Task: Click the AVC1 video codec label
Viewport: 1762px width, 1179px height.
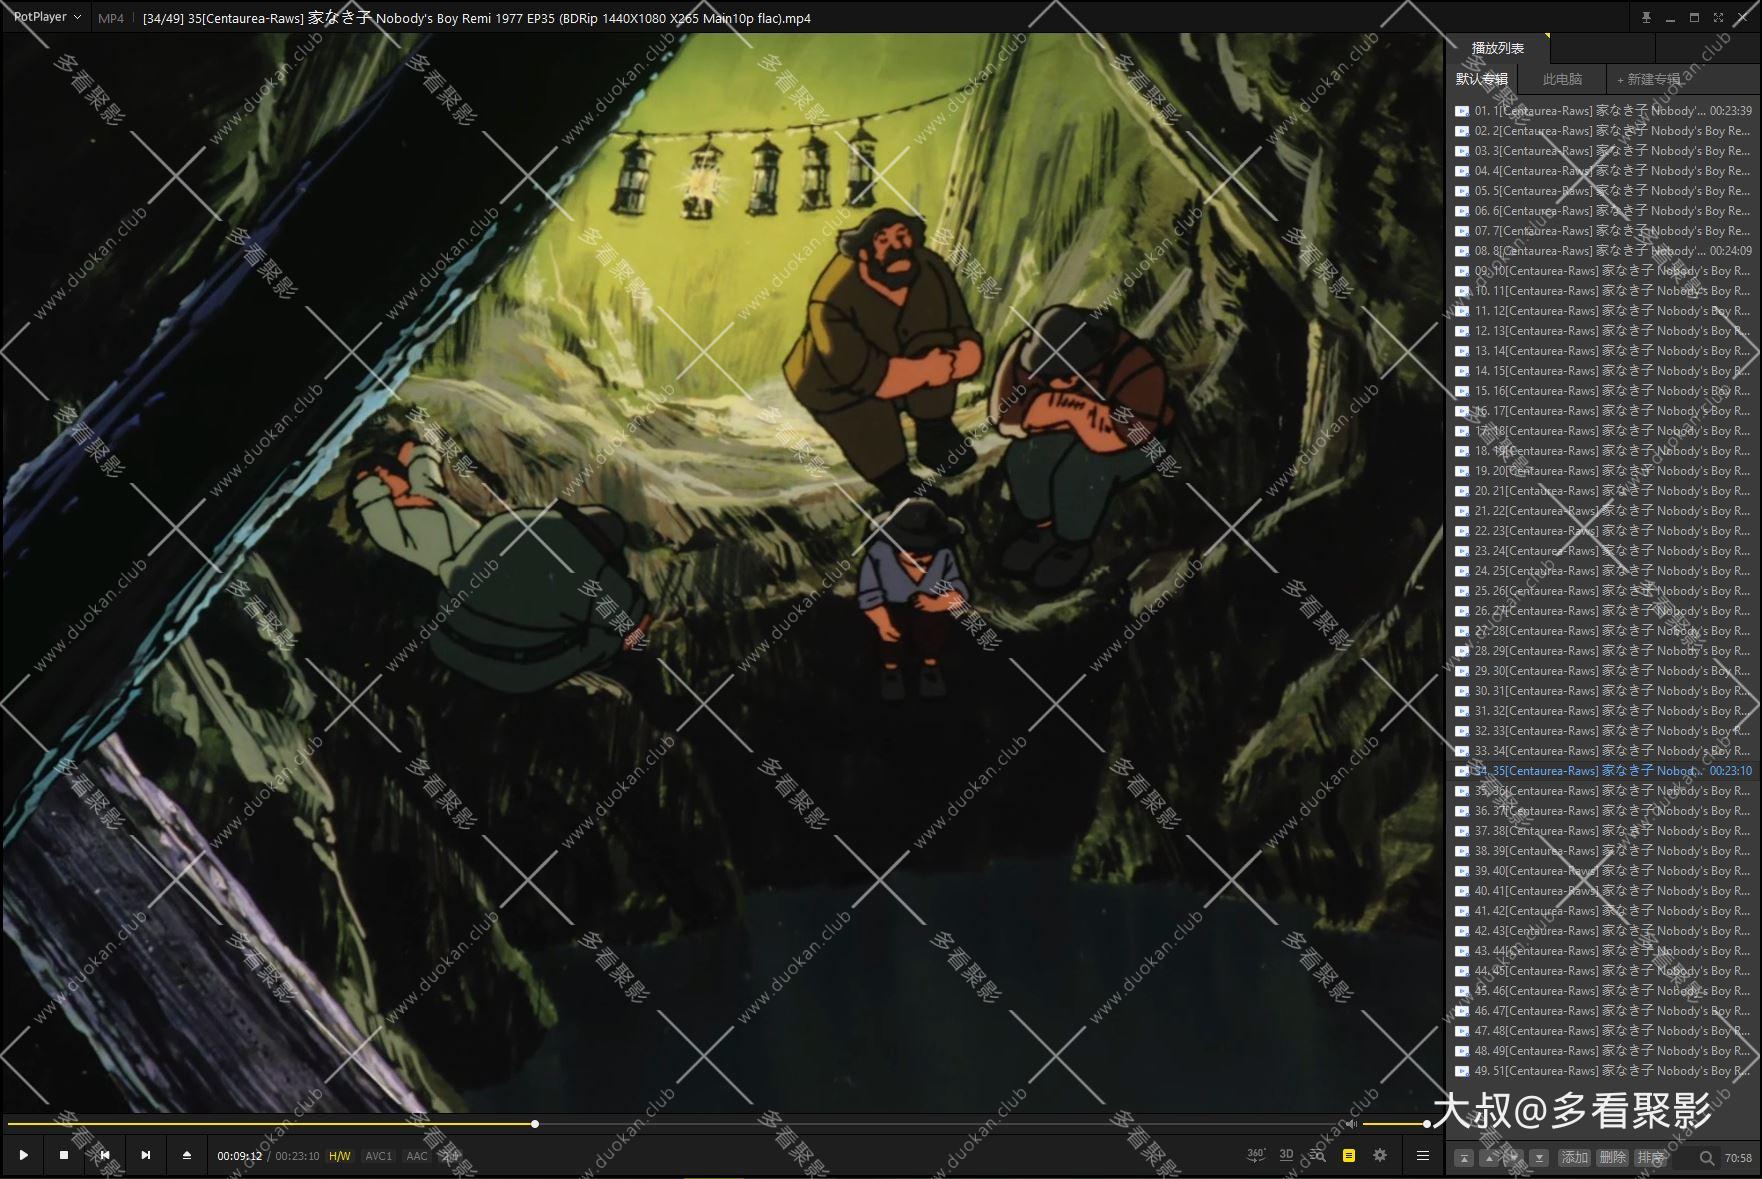Action: tap(378, 1156)
